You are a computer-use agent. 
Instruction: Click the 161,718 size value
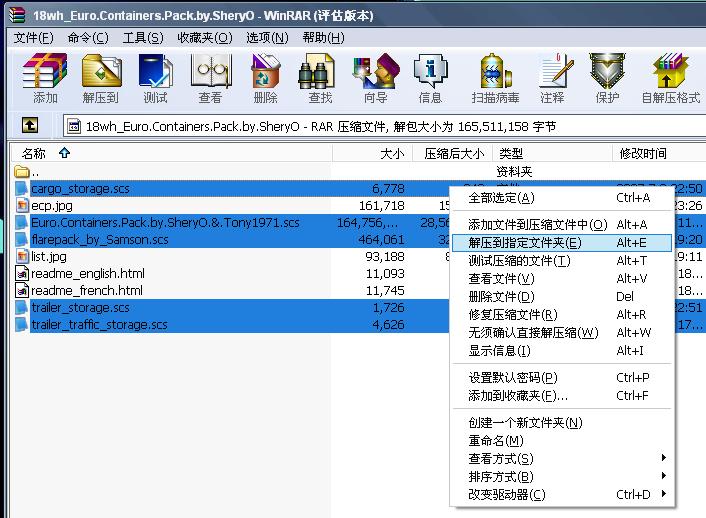pos(382,206)
